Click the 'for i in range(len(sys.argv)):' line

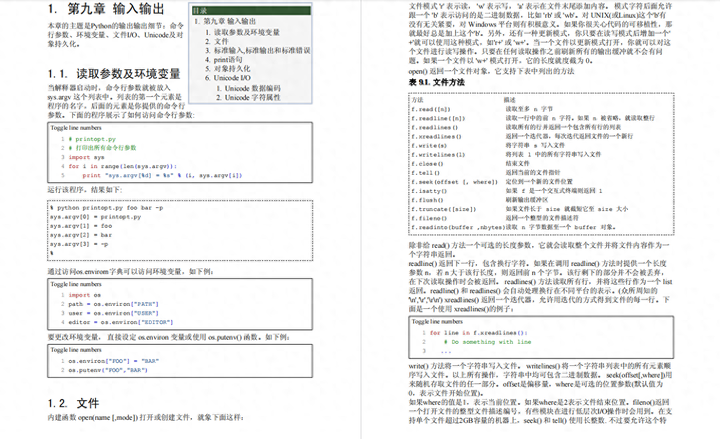tap(123, 166)
